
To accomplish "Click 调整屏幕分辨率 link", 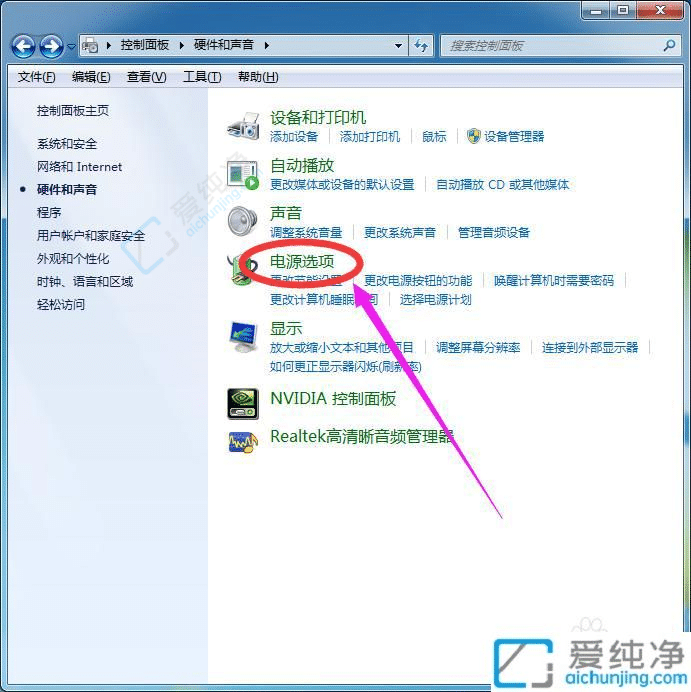I will 478,347.
